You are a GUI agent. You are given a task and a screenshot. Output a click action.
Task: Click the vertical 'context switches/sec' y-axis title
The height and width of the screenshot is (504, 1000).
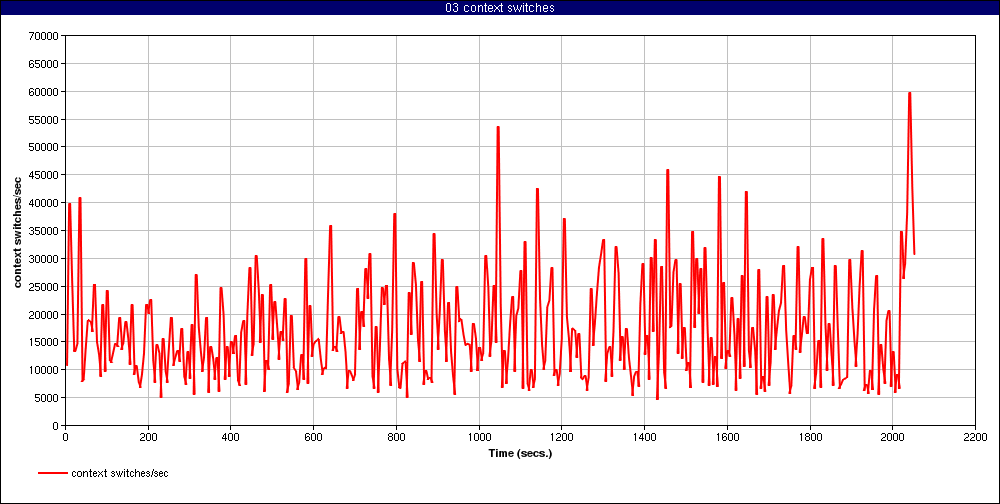pos(18,231)
